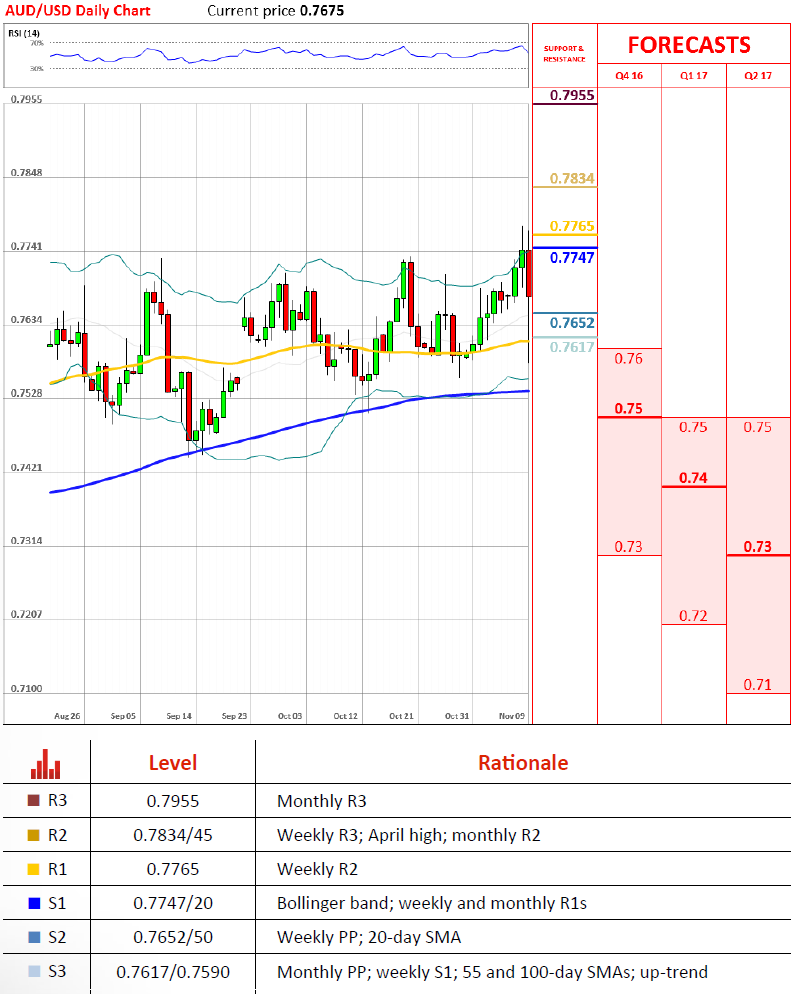
Task: Click the Weekly PP; 20-day SMA rationale
Action: click(x=369, y=937)
